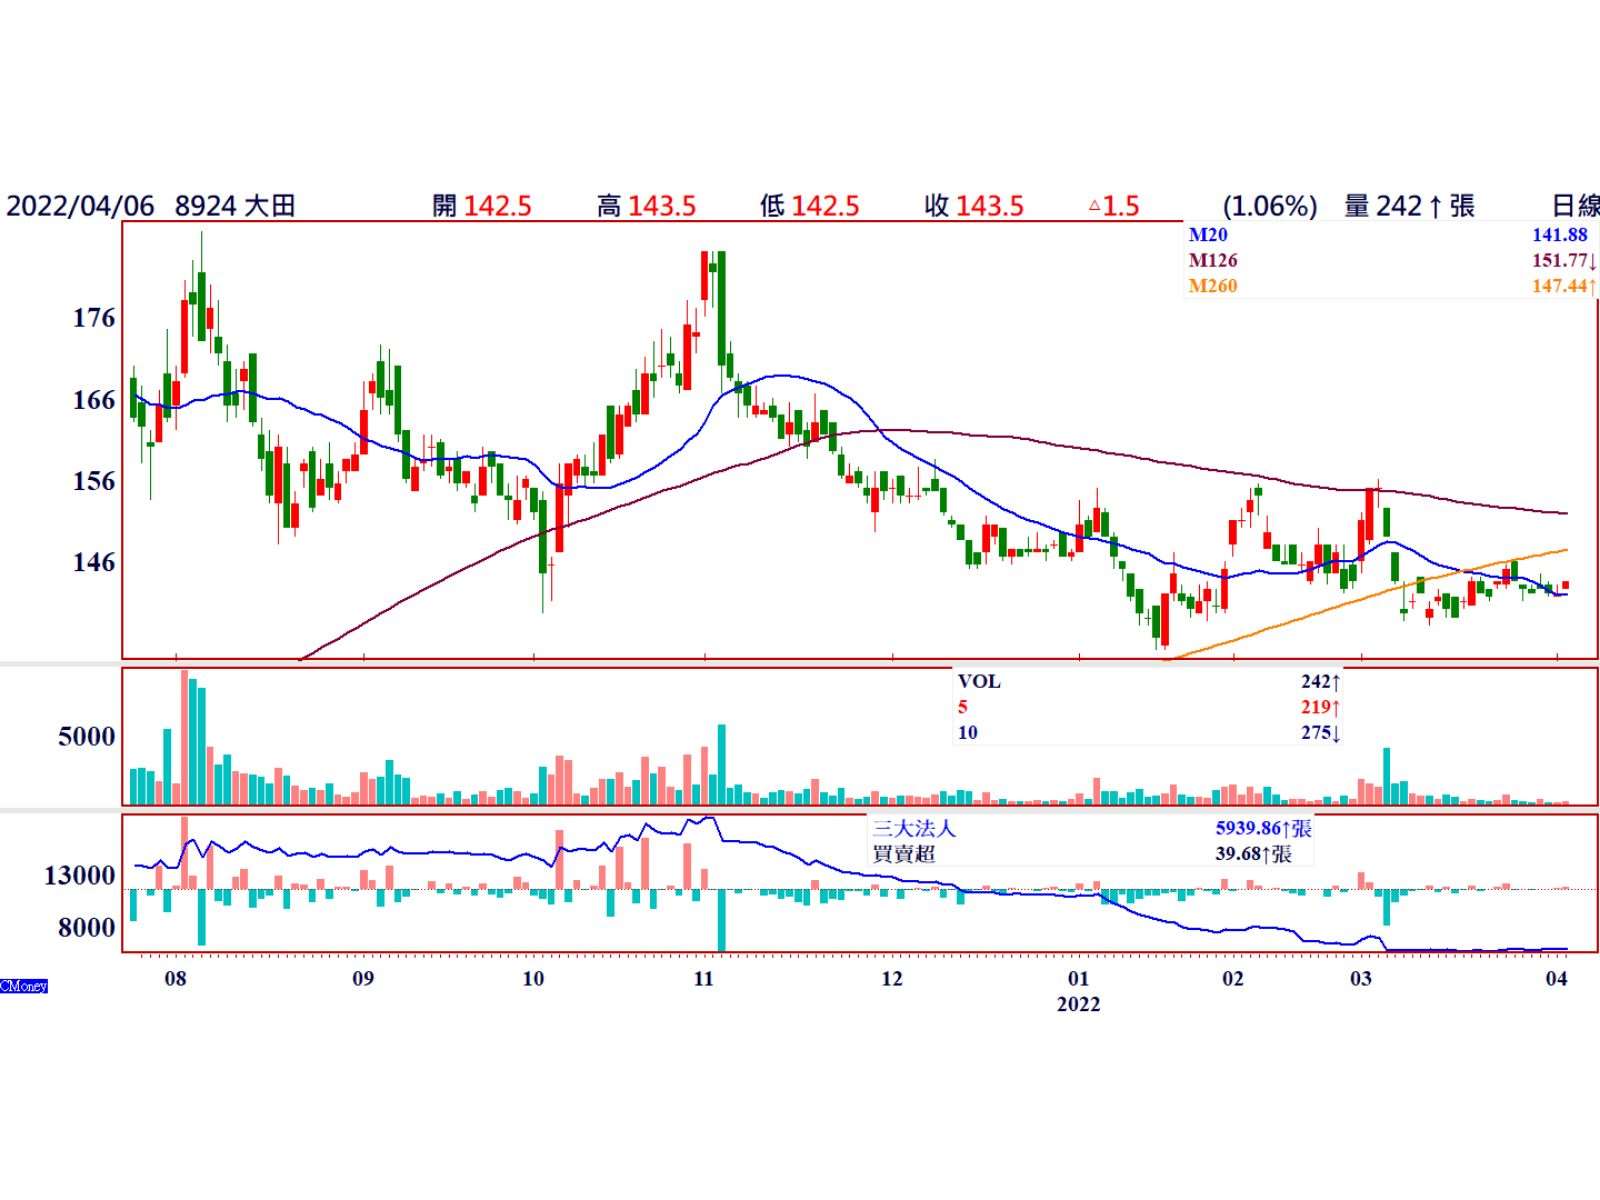Click the 2022/04/06 date header

click(x=80, y=206)
